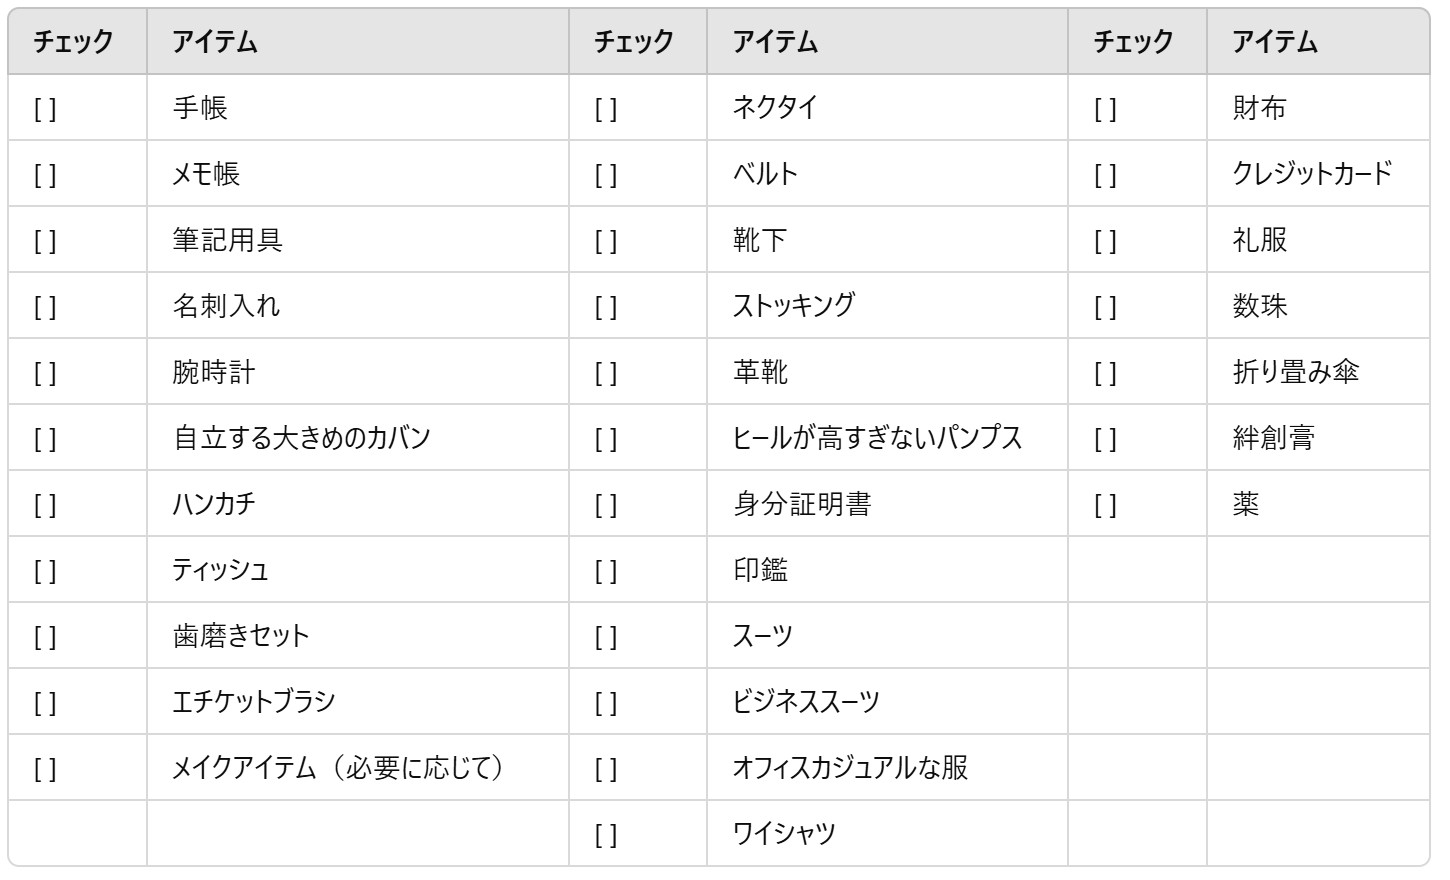The width and height of the screenshot is (1450, 880).
Task: Check the box for 革靴
Action: coord(606,373)
